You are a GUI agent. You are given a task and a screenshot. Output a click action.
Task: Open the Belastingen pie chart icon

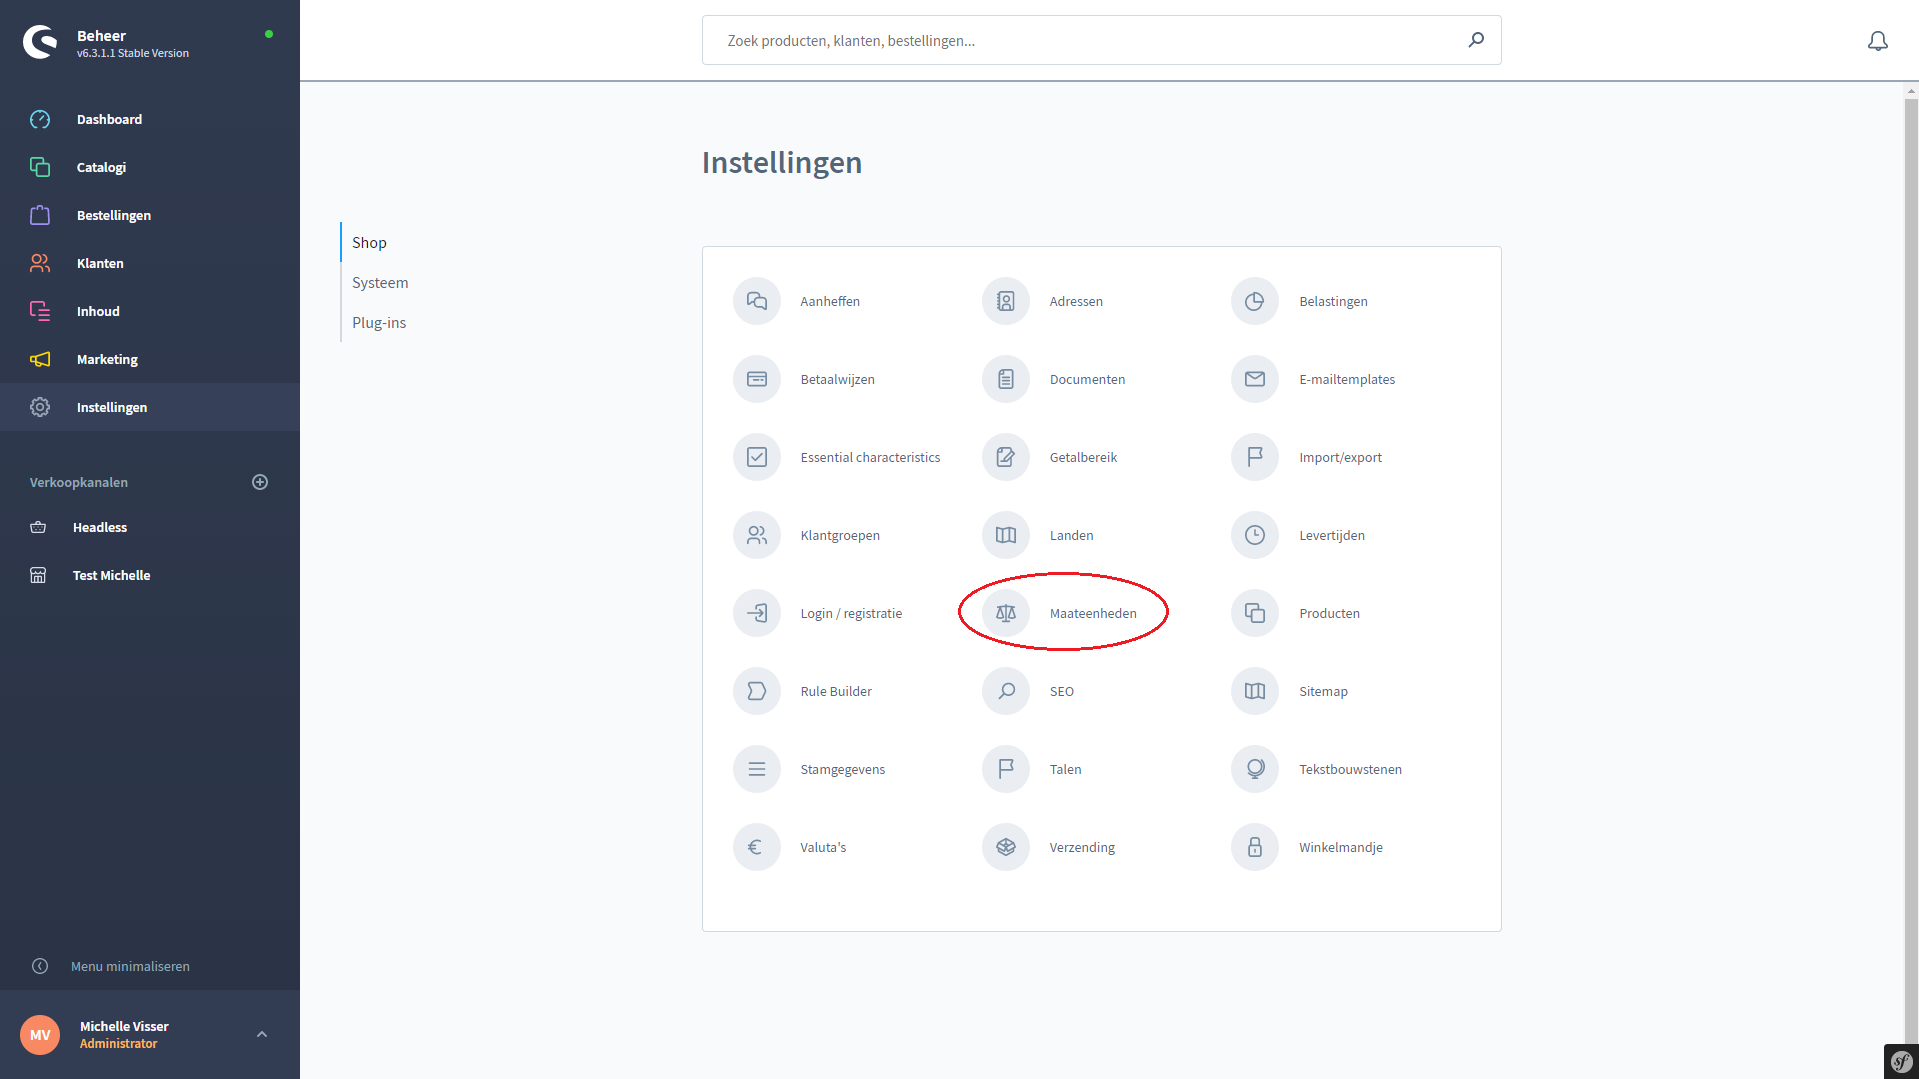coord(1254,301)
